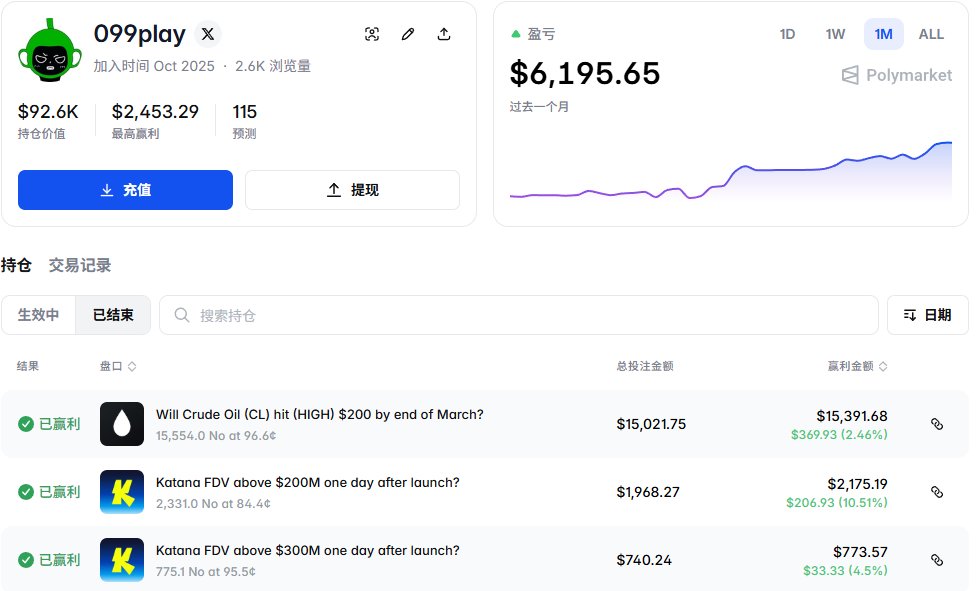Click the pencil edit profile icon

408,34
